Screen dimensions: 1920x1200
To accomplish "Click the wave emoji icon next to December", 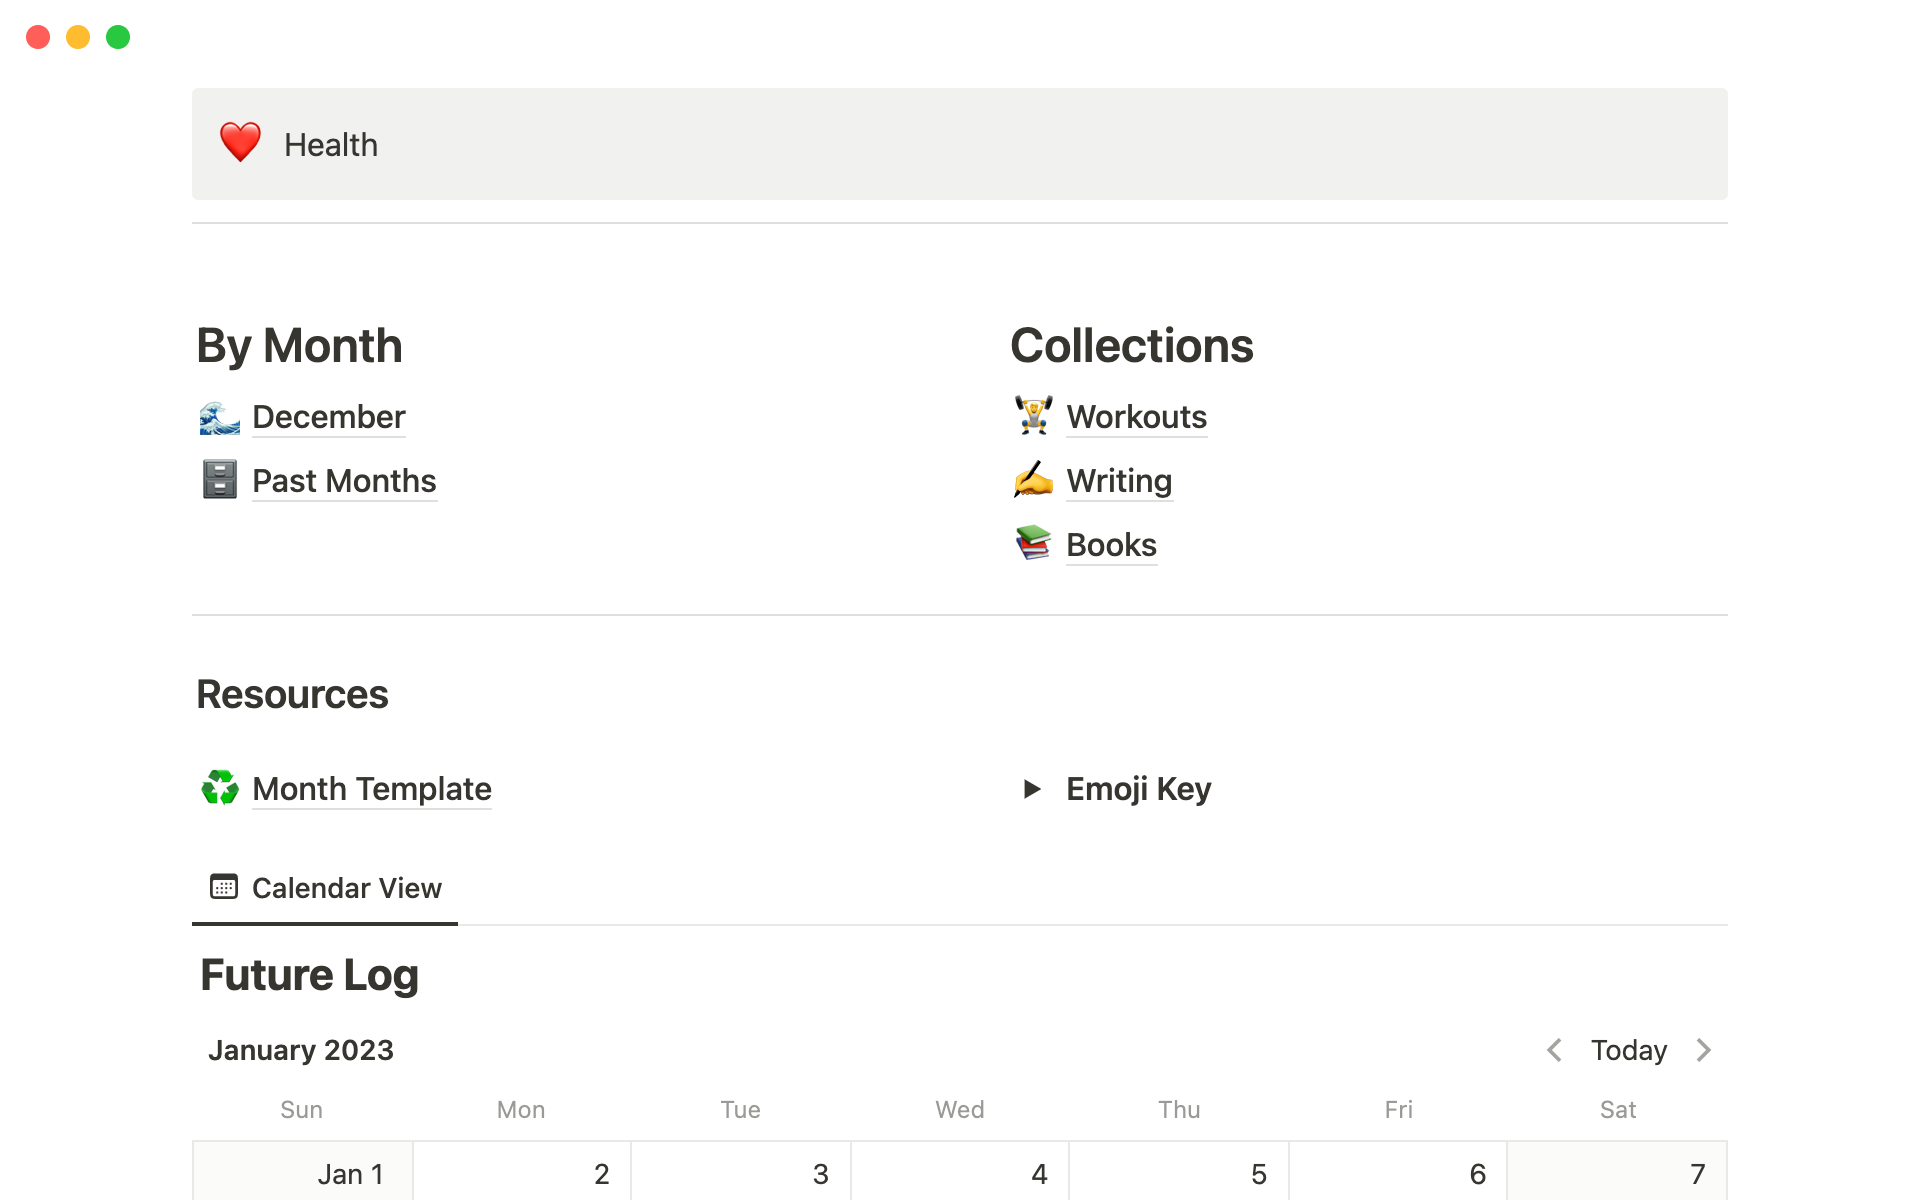I will pos(219,417).
